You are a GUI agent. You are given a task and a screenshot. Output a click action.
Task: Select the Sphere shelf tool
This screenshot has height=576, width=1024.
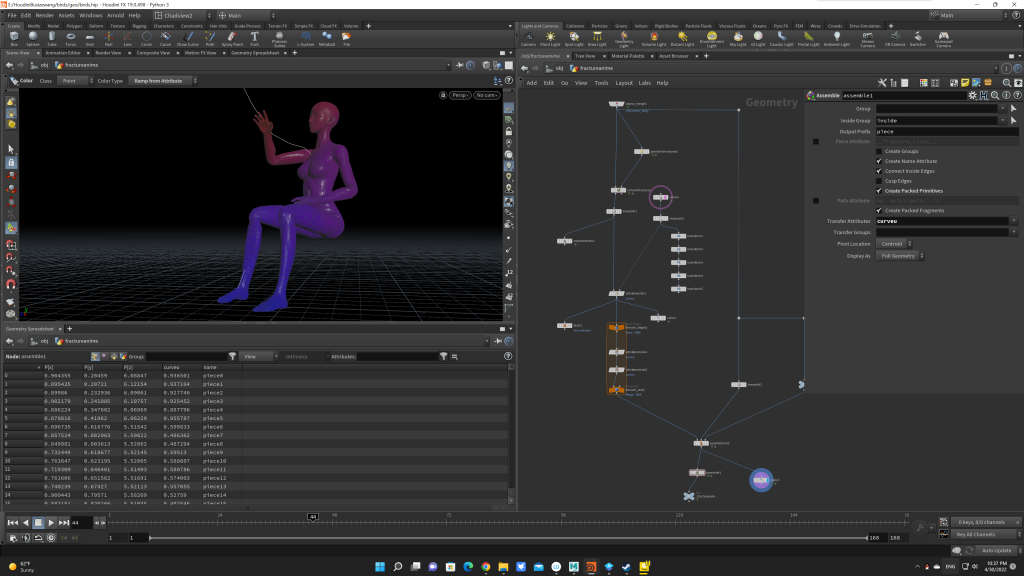[33, 38]
